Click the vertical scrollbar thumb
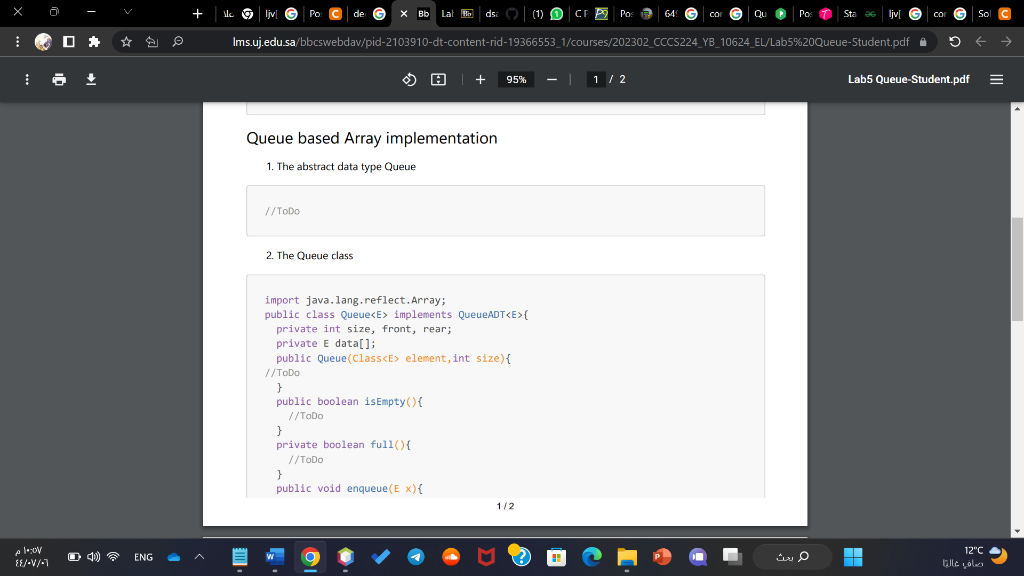The width and height of the screenshot is (1024, 576). [1017, 269]
